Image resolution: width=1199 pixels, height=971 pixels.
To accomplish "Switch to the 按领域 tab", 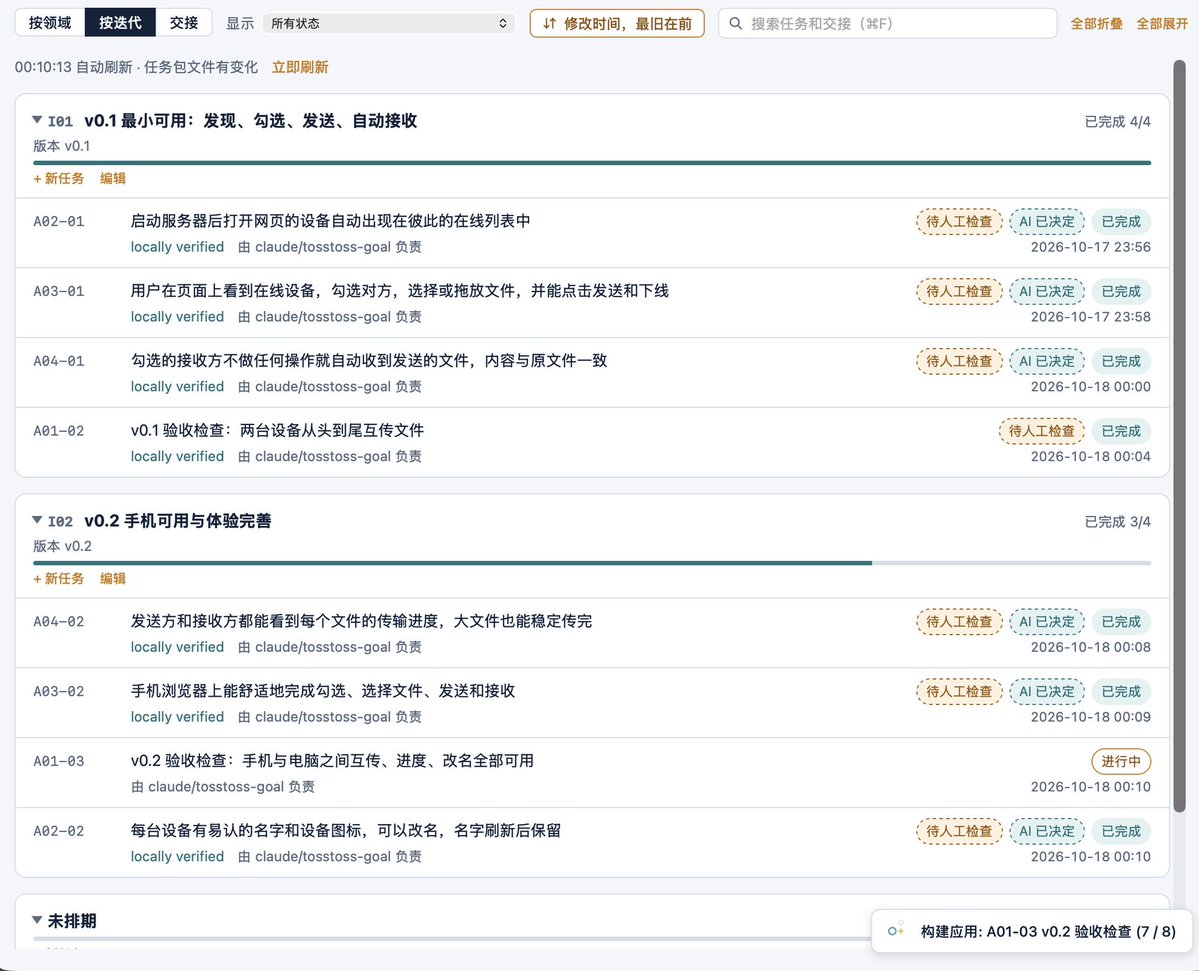I will 50,23.
